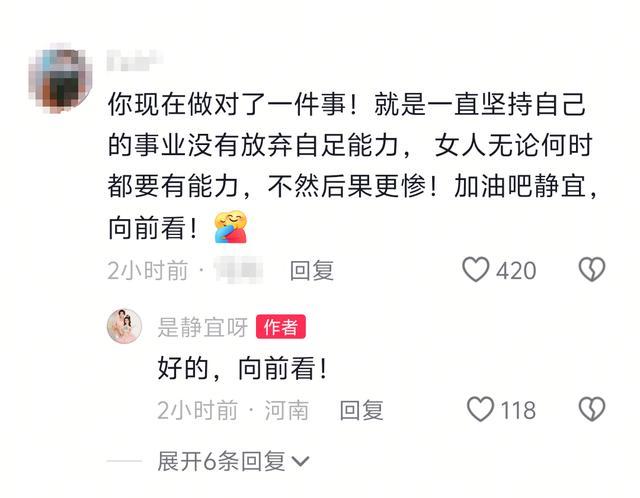The height and width of the screenshot is (498, 640).
Task: Open the blurred commenter's username
Action: [135, 60]
